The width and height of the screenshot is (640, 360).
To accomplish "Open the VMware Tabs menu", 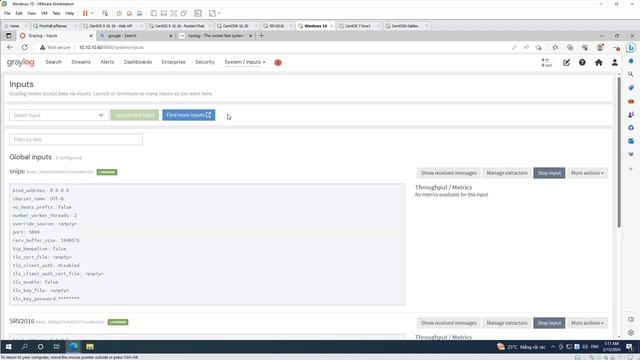I will click(56, 13).
